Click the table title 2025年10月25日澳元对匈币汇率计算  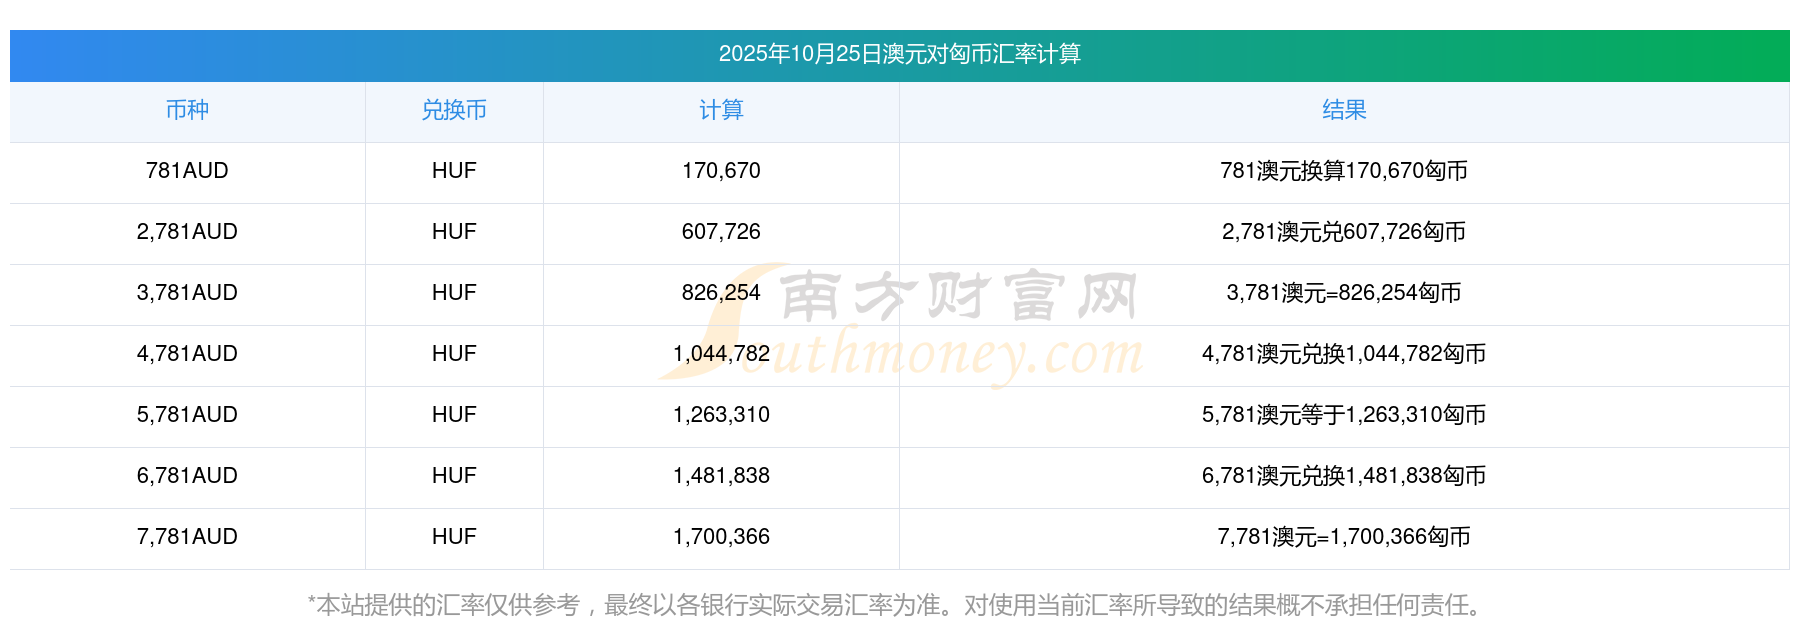click(x=899, y=54)
